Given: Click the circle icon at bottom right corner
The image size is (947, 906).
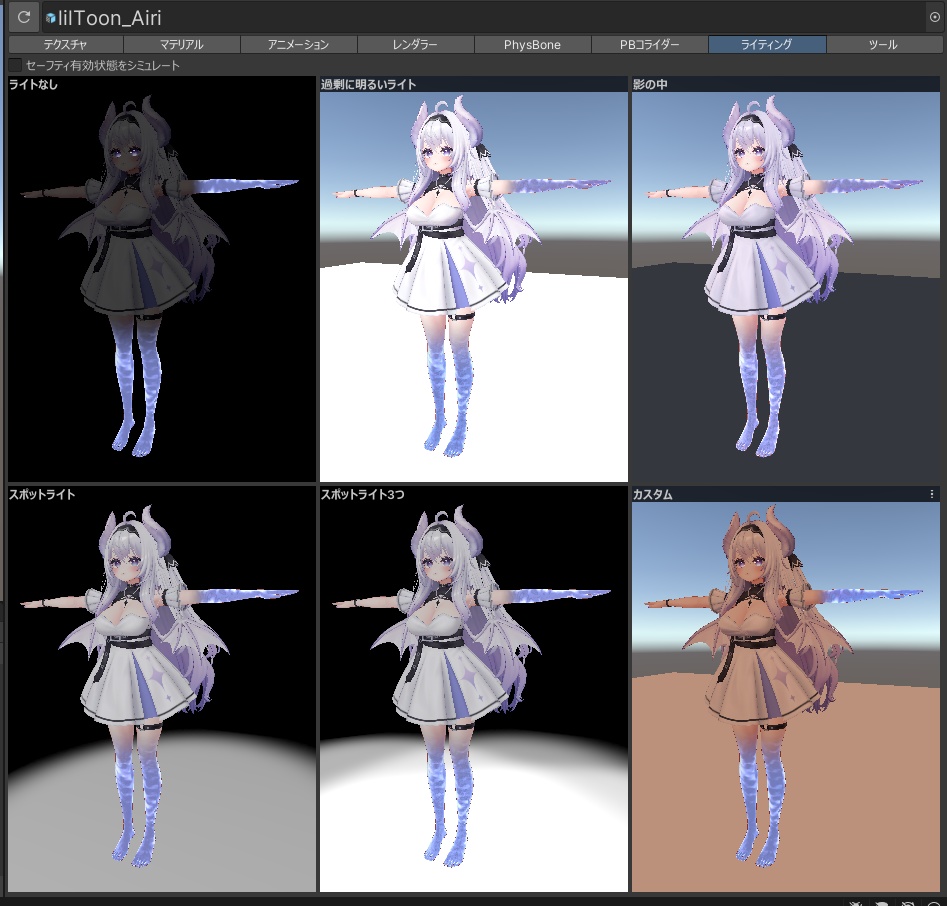Looking at the screenshot, I should click(x=933, y=902).
